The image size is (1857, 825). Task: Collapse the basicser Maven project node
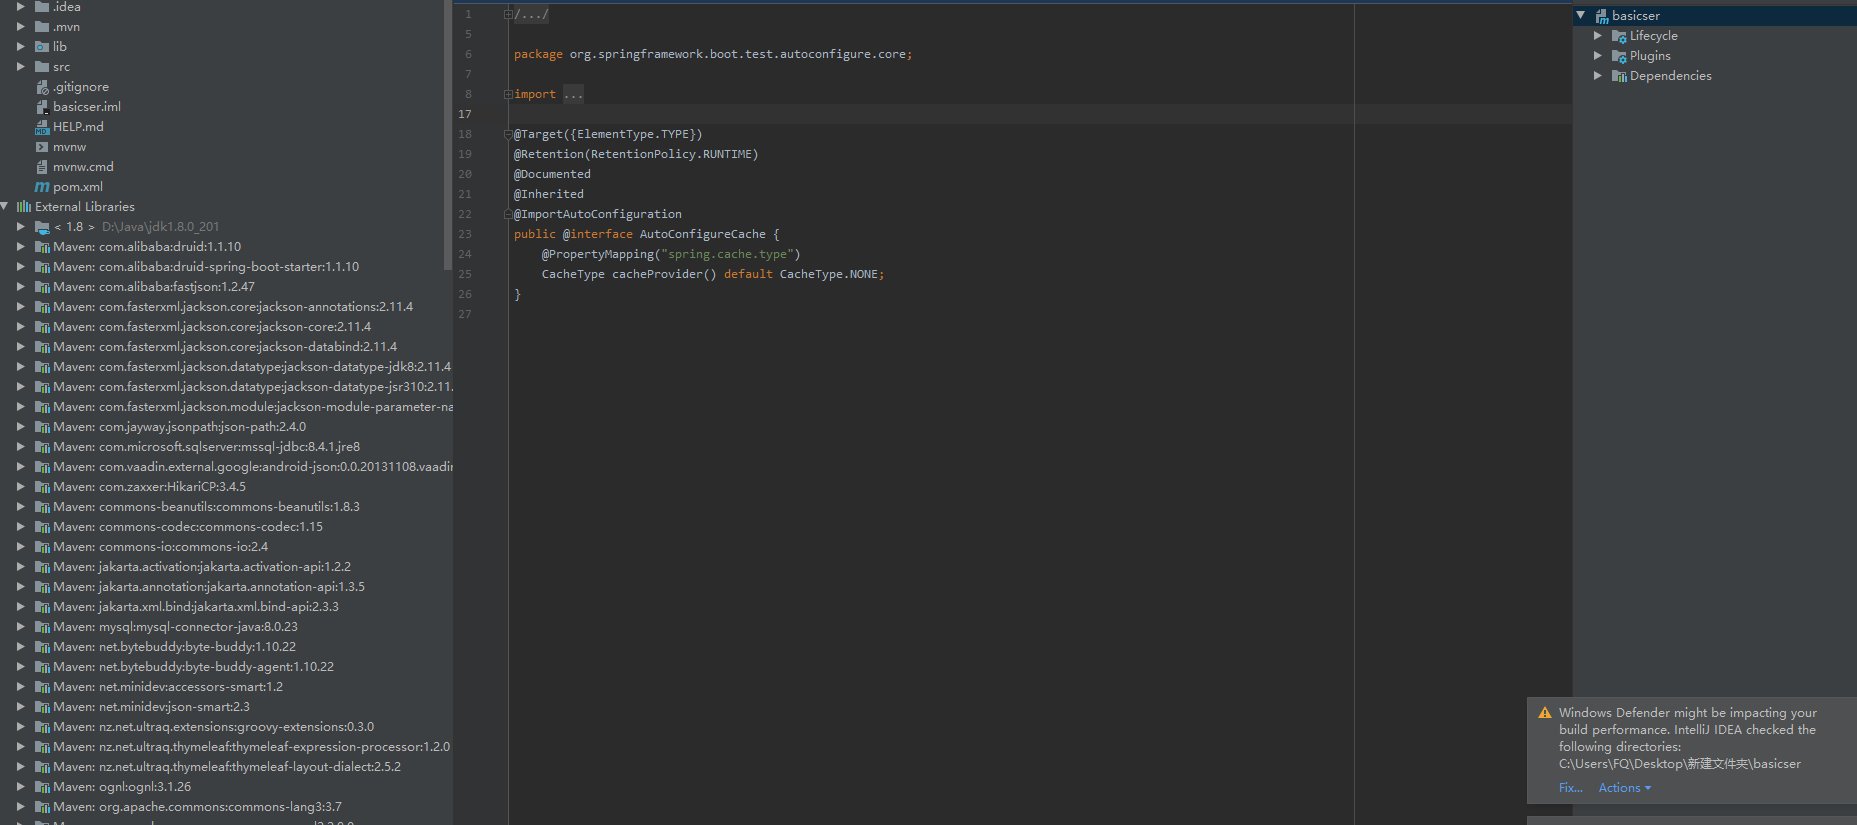point(1581,16)
